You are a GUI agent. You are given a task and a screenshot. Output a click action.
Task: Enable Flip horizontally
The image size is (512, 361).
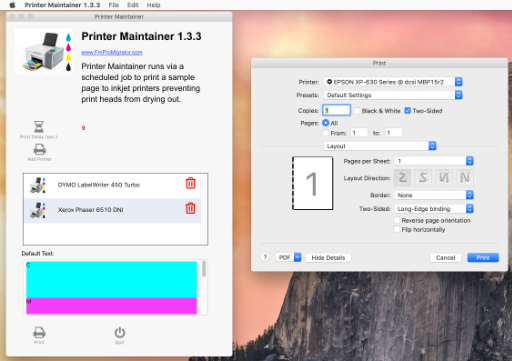[397, 229]
